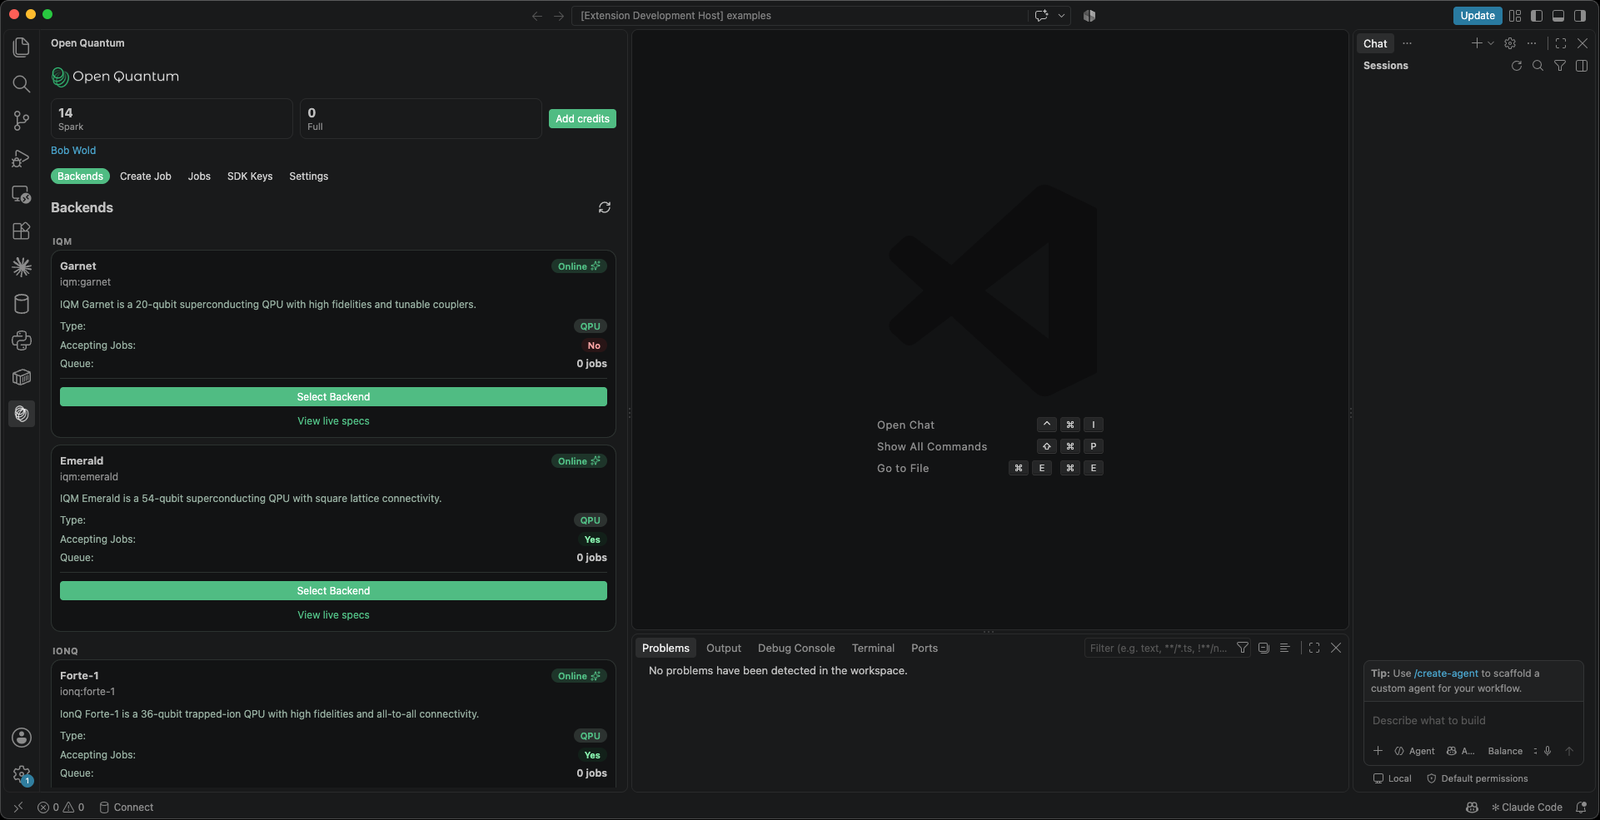Image resolution: width=1600 pixels, height=820 pixels.
Task: Open the Open Quantum activity bar icon
Action: 21,414
